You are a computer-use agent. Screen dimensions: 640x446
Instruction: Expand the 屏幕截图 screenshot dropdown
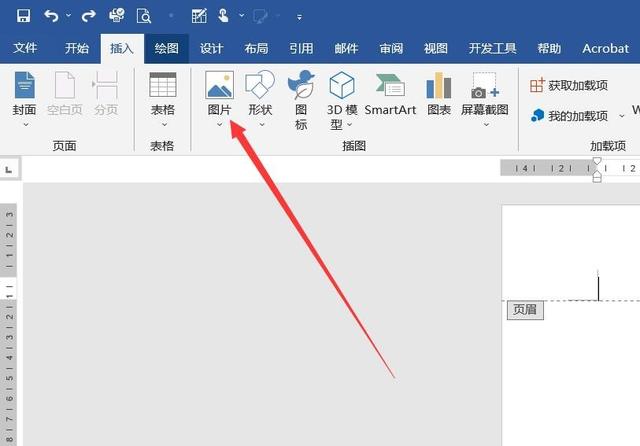pos(485,124)
